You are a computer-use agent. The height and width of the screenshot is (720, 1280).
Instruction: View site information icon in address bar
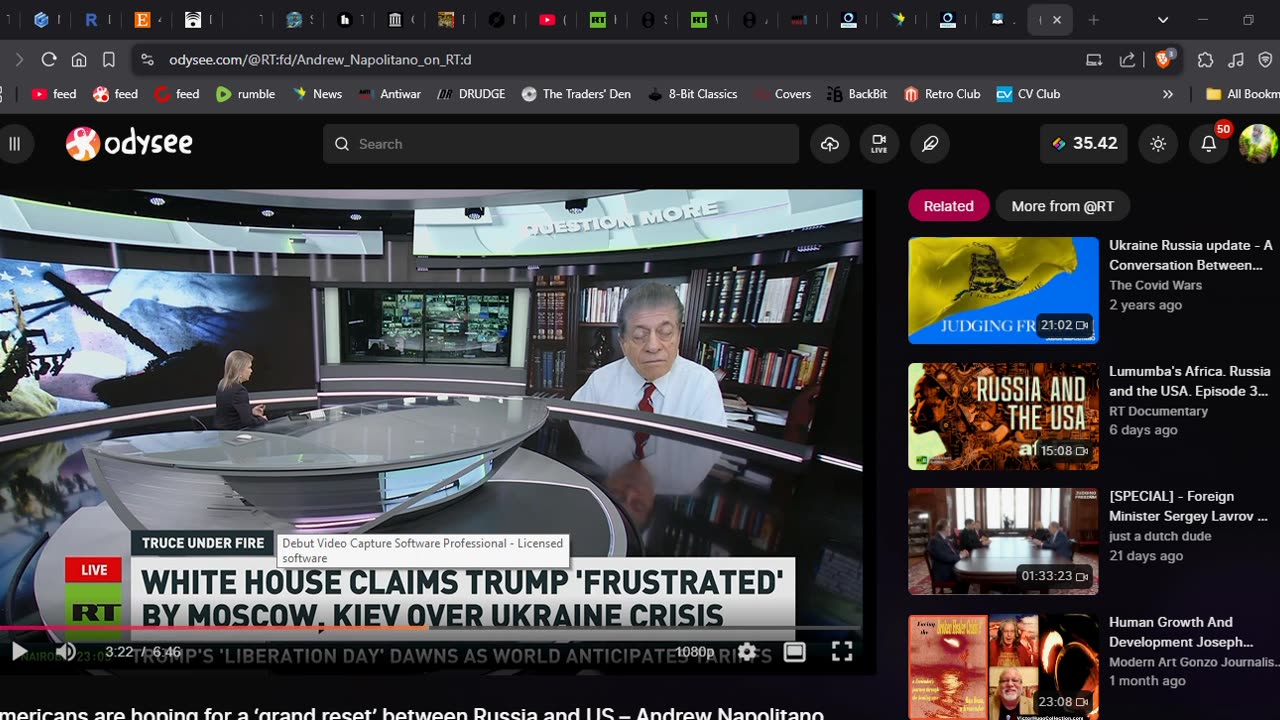[147, 60]
